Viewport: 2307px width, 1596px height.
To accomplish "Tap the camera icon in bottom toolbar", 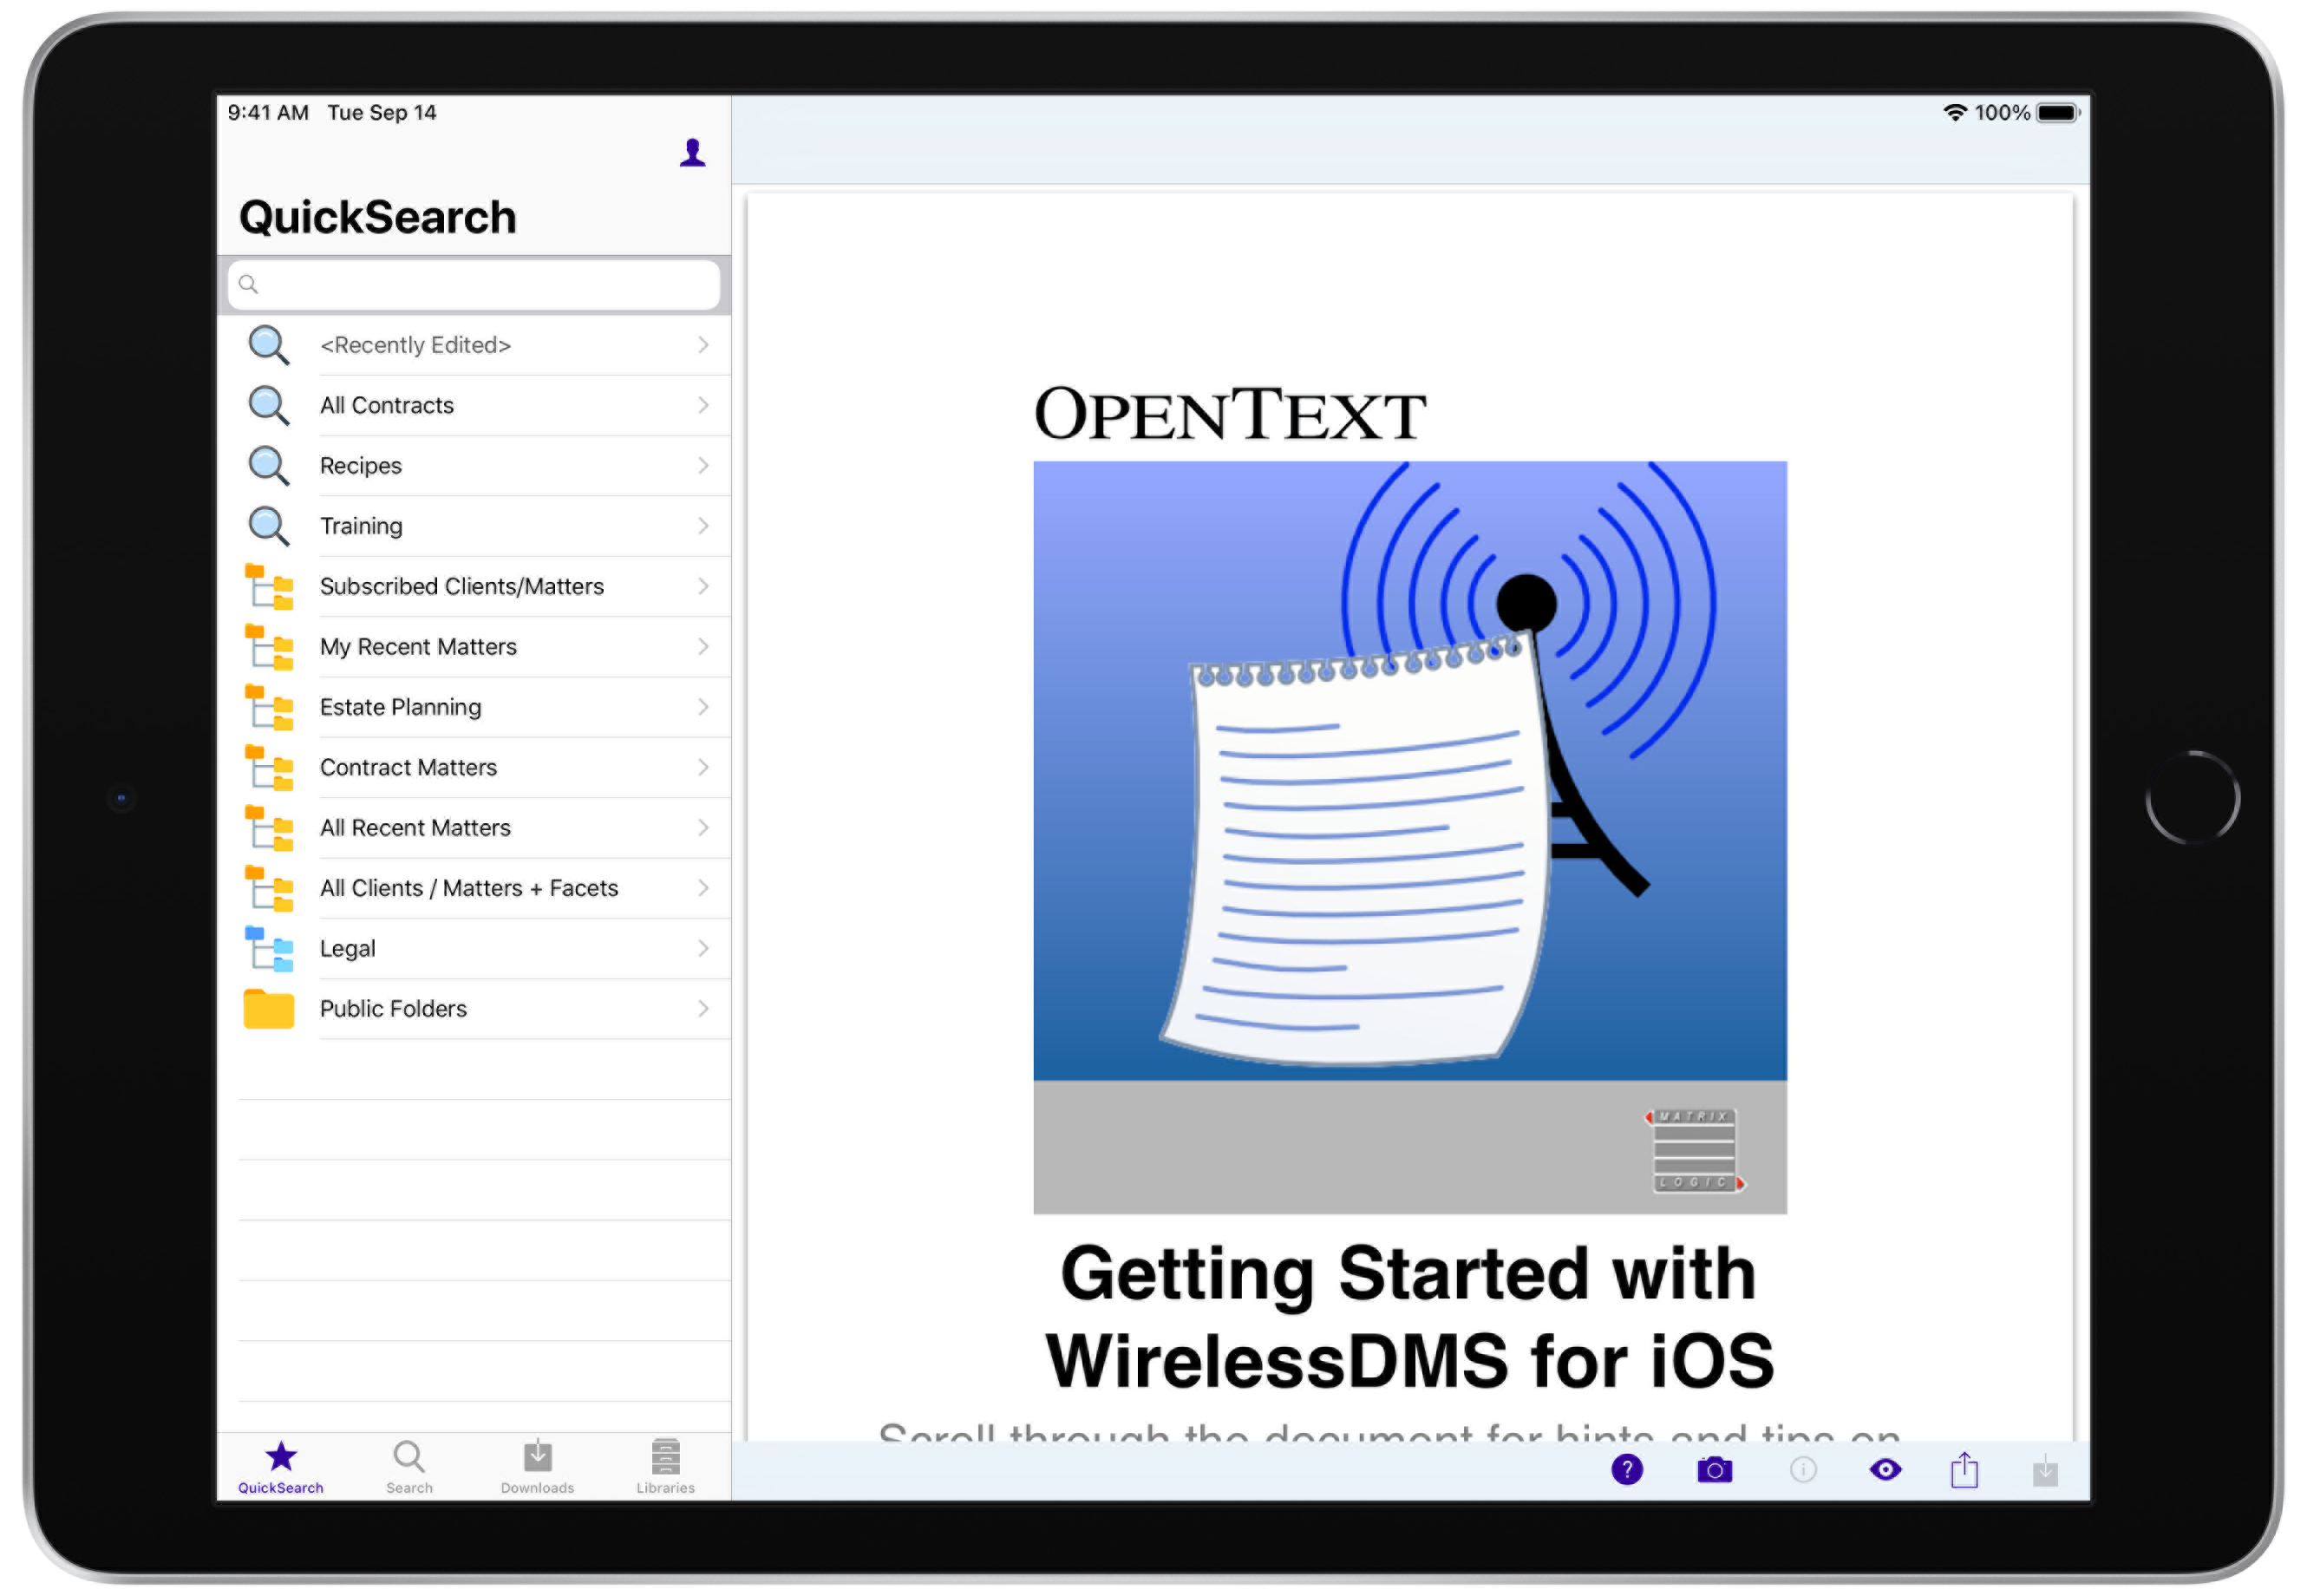I will 1715,1471.
